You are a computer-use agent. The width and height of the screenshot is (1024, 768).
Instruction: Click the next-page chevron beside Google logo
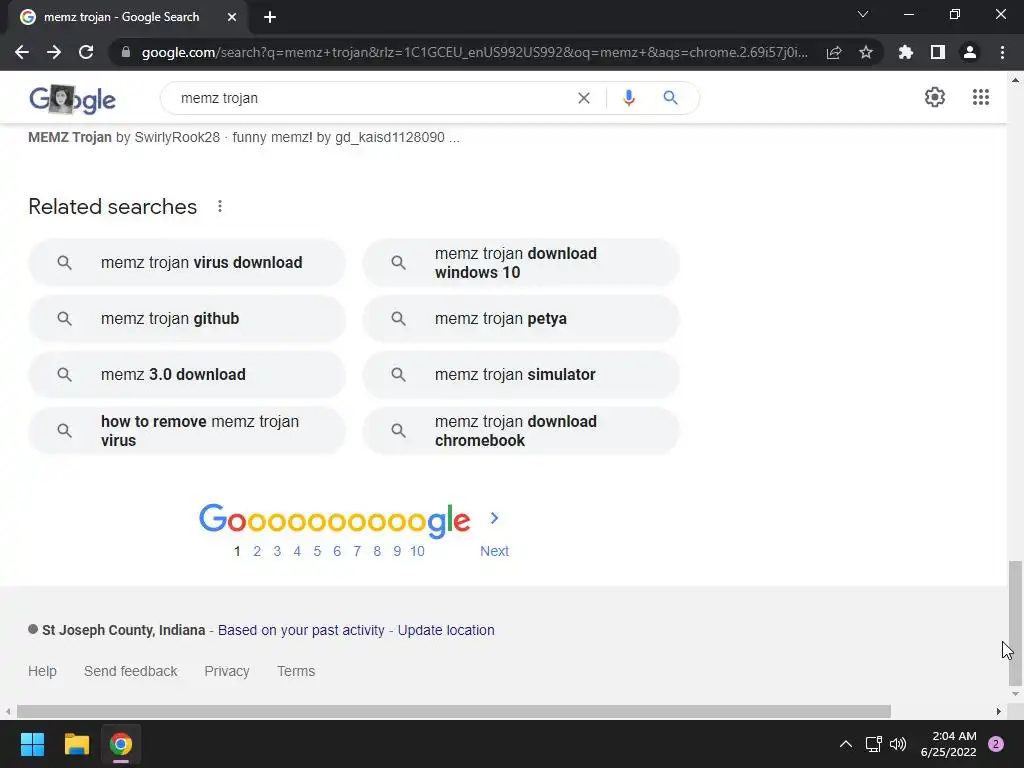[x=494, y=518]
